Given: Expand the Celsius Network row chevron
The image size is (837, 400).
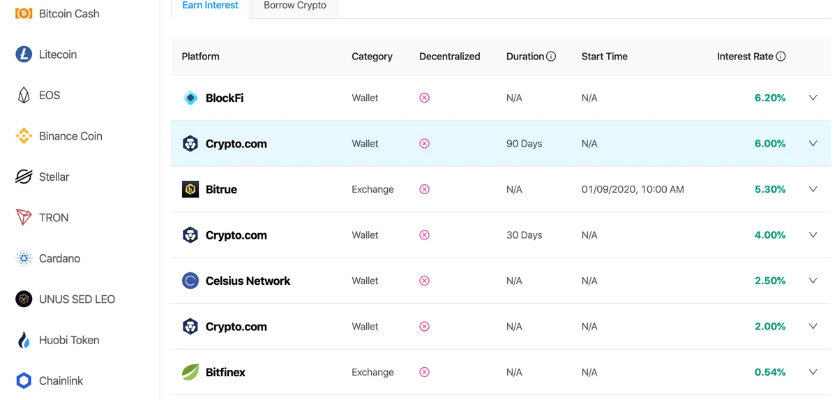Looking at the screenshot, I should [x=813, y=280].
